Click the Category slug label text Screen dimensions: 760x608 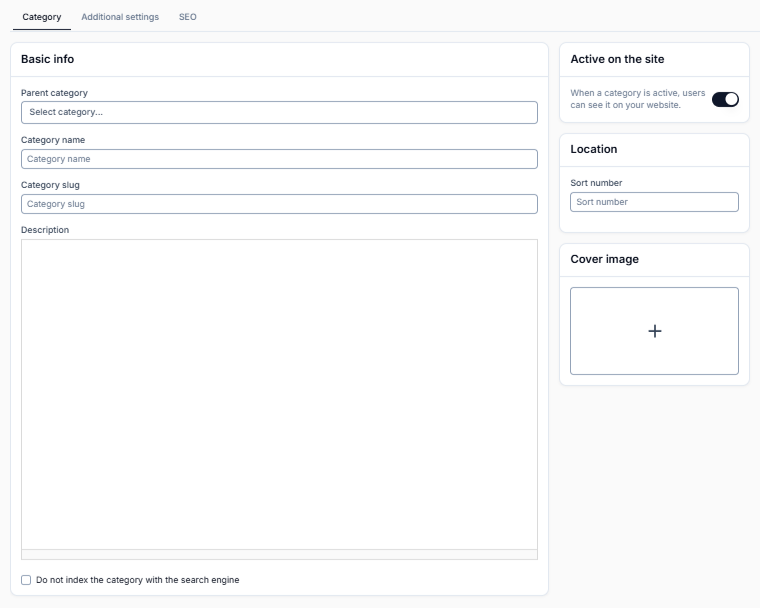coord(50,185)
